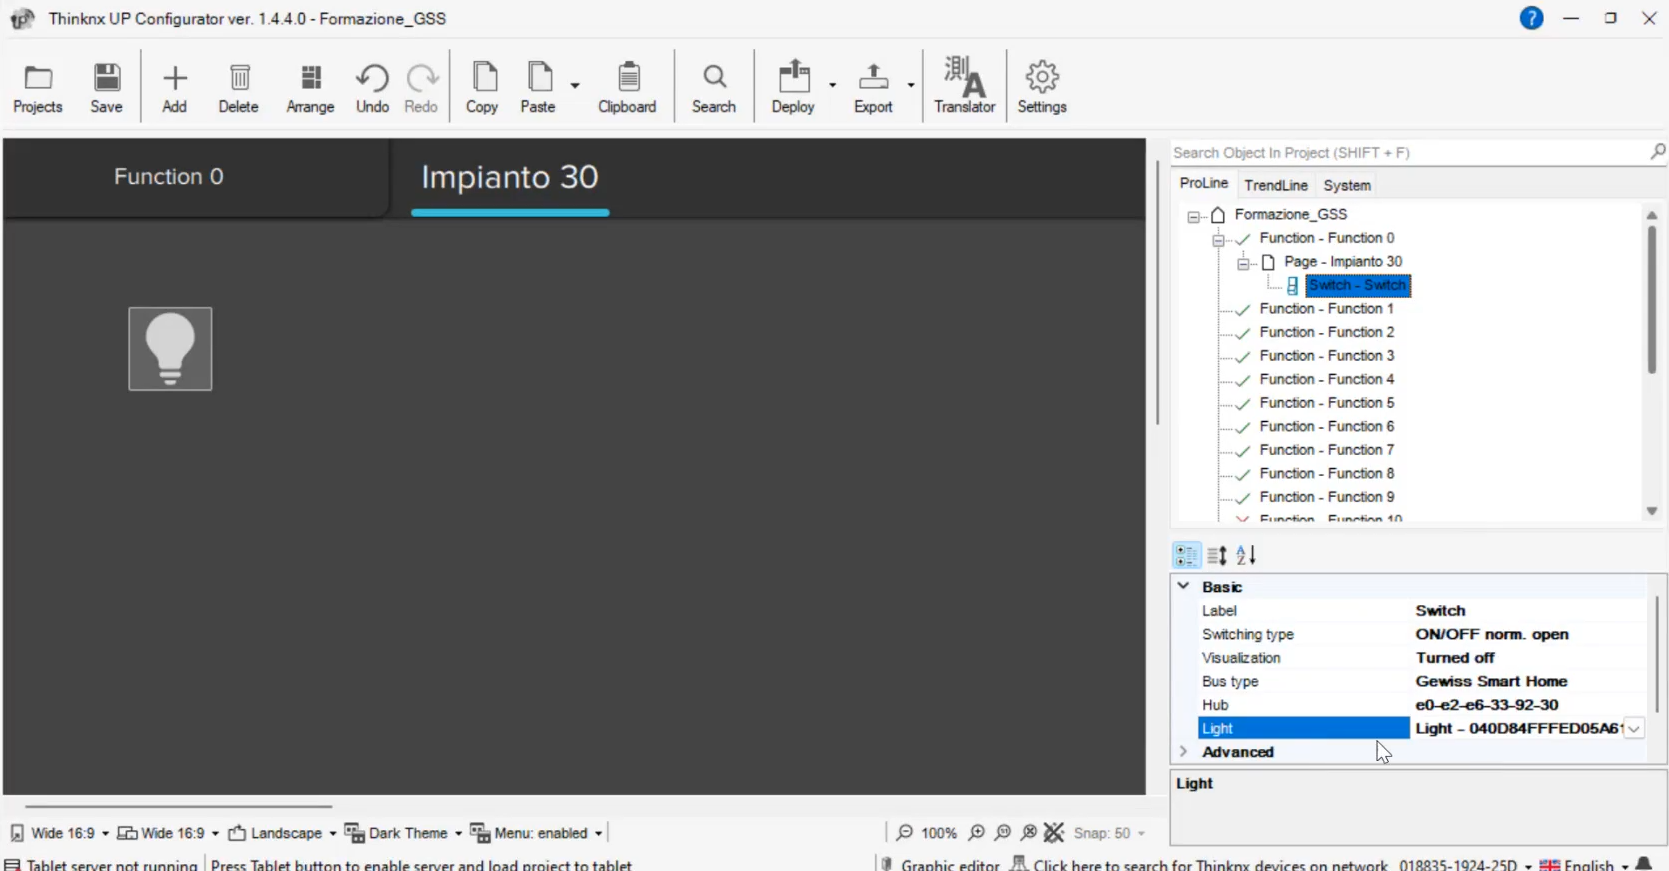Screen dimensions: 1669x871
Task: Open the Arrange tool
Action: point(310,88)
